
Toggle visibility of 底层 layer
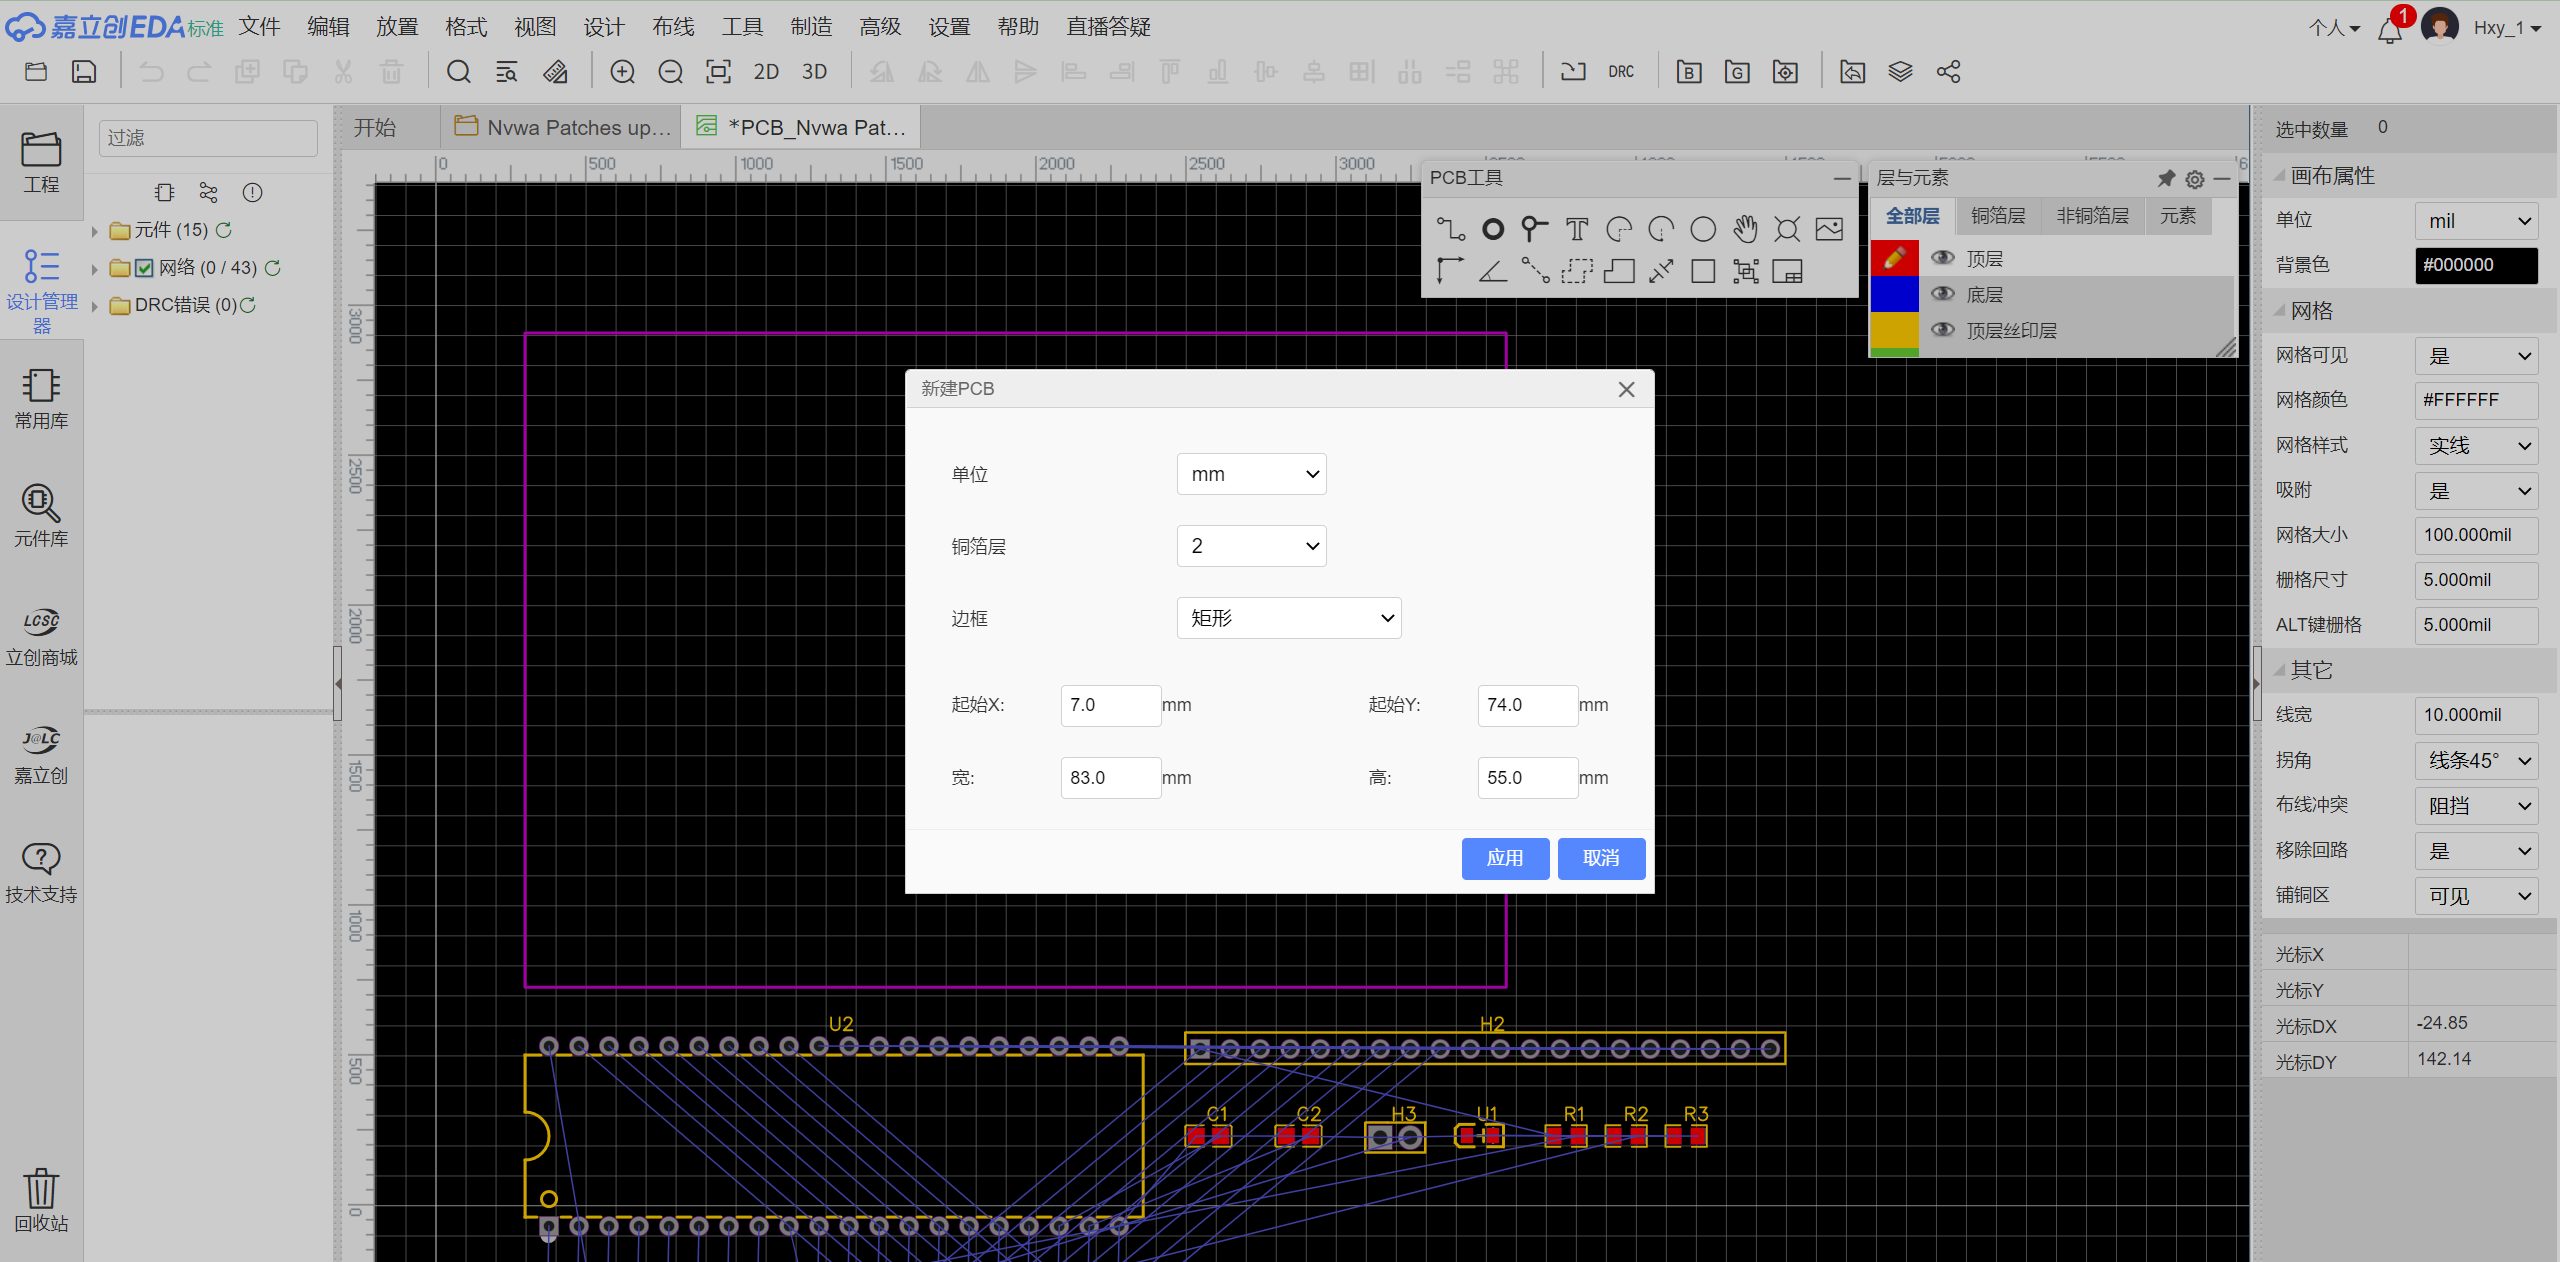click(1943, 294)
